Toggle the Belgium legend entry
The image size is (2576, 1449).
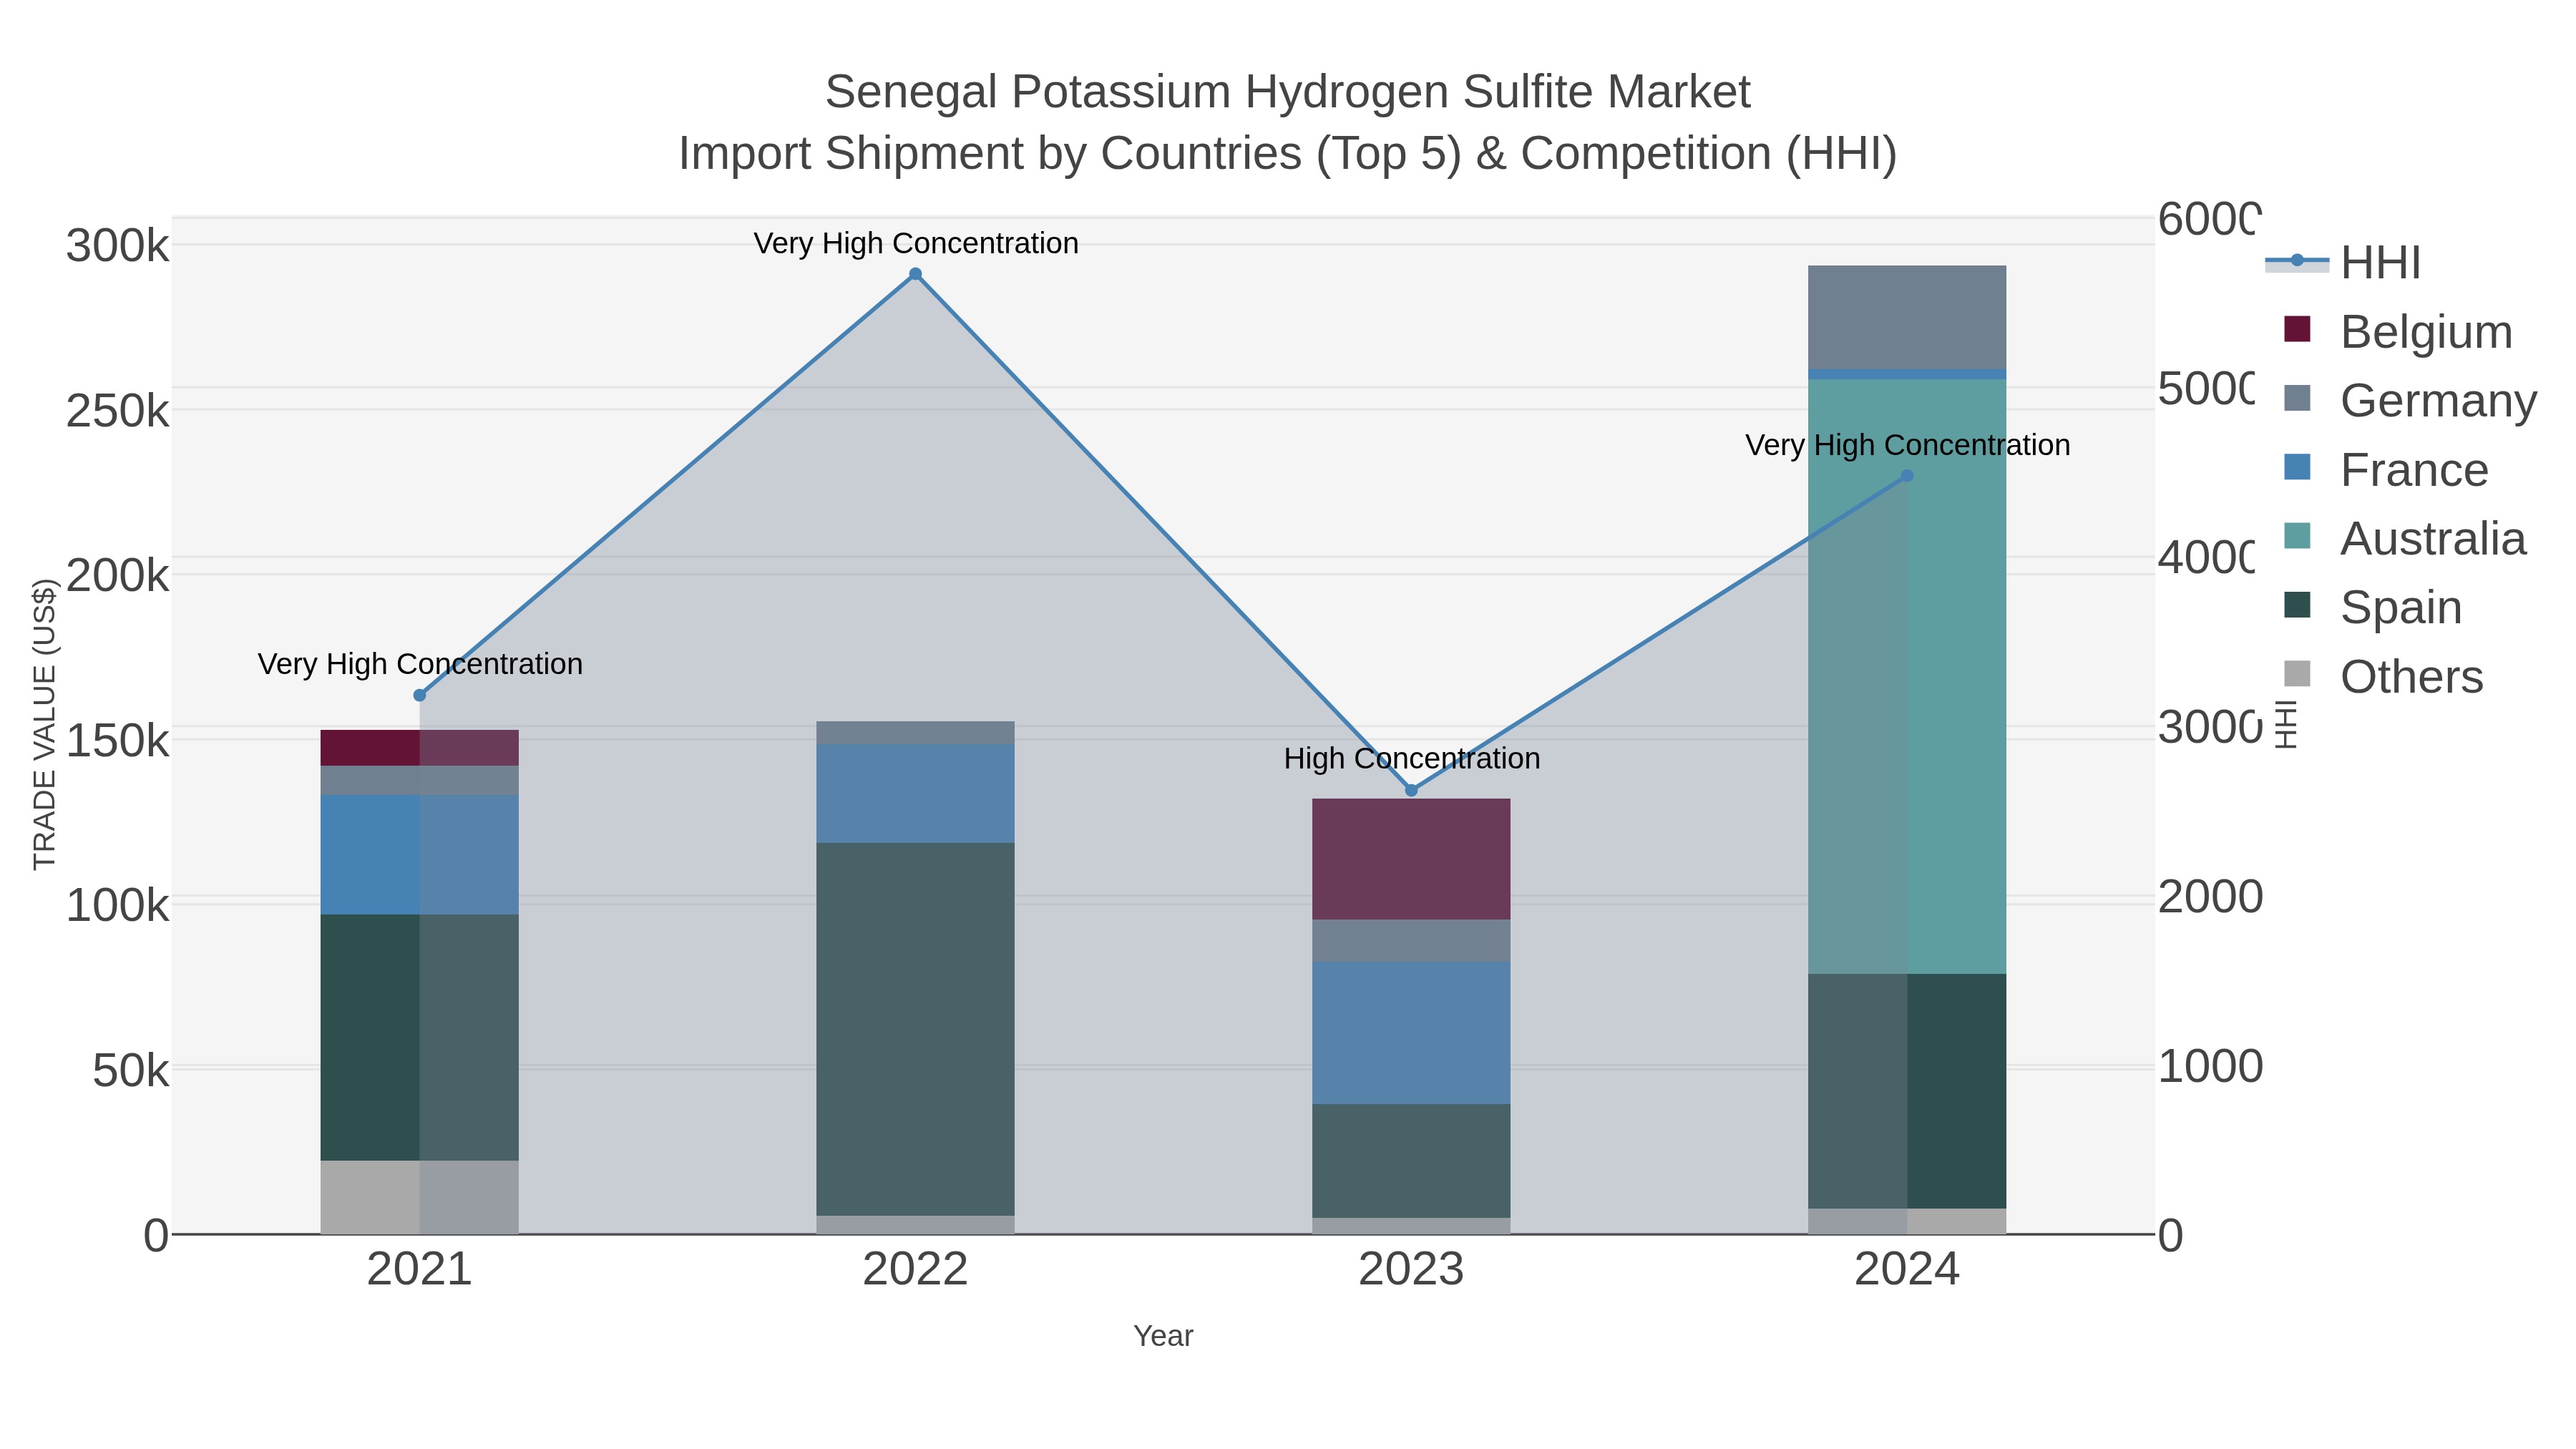[x=2398, y=331]
